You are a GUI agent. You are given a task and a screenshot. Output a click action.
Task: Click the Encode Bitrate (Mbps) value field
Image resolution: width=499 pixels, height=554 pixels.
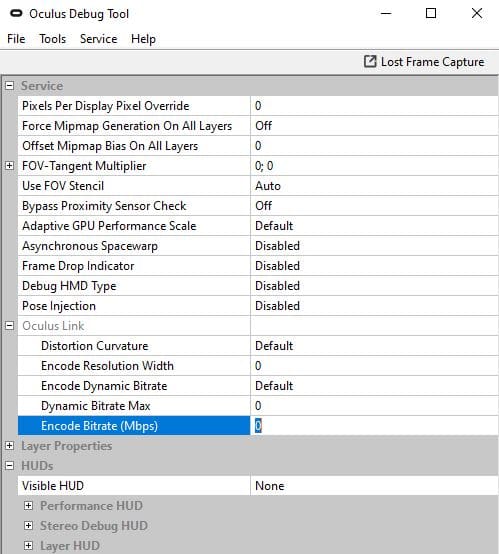(x=374, y=426)
